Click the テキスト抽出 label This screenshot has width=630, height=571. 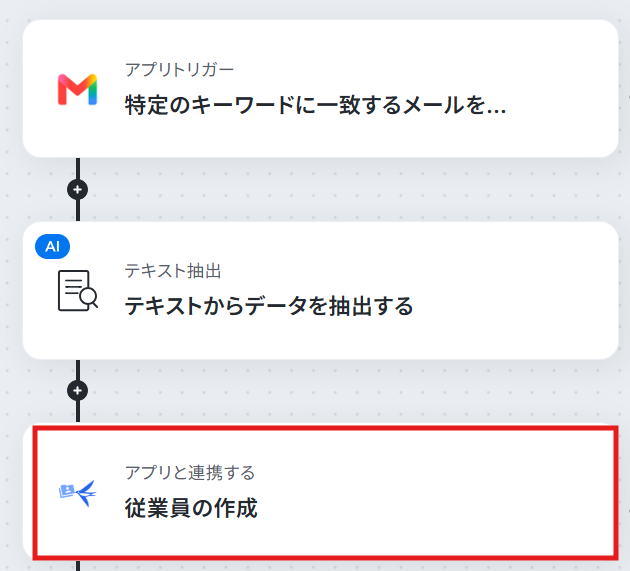173,271
